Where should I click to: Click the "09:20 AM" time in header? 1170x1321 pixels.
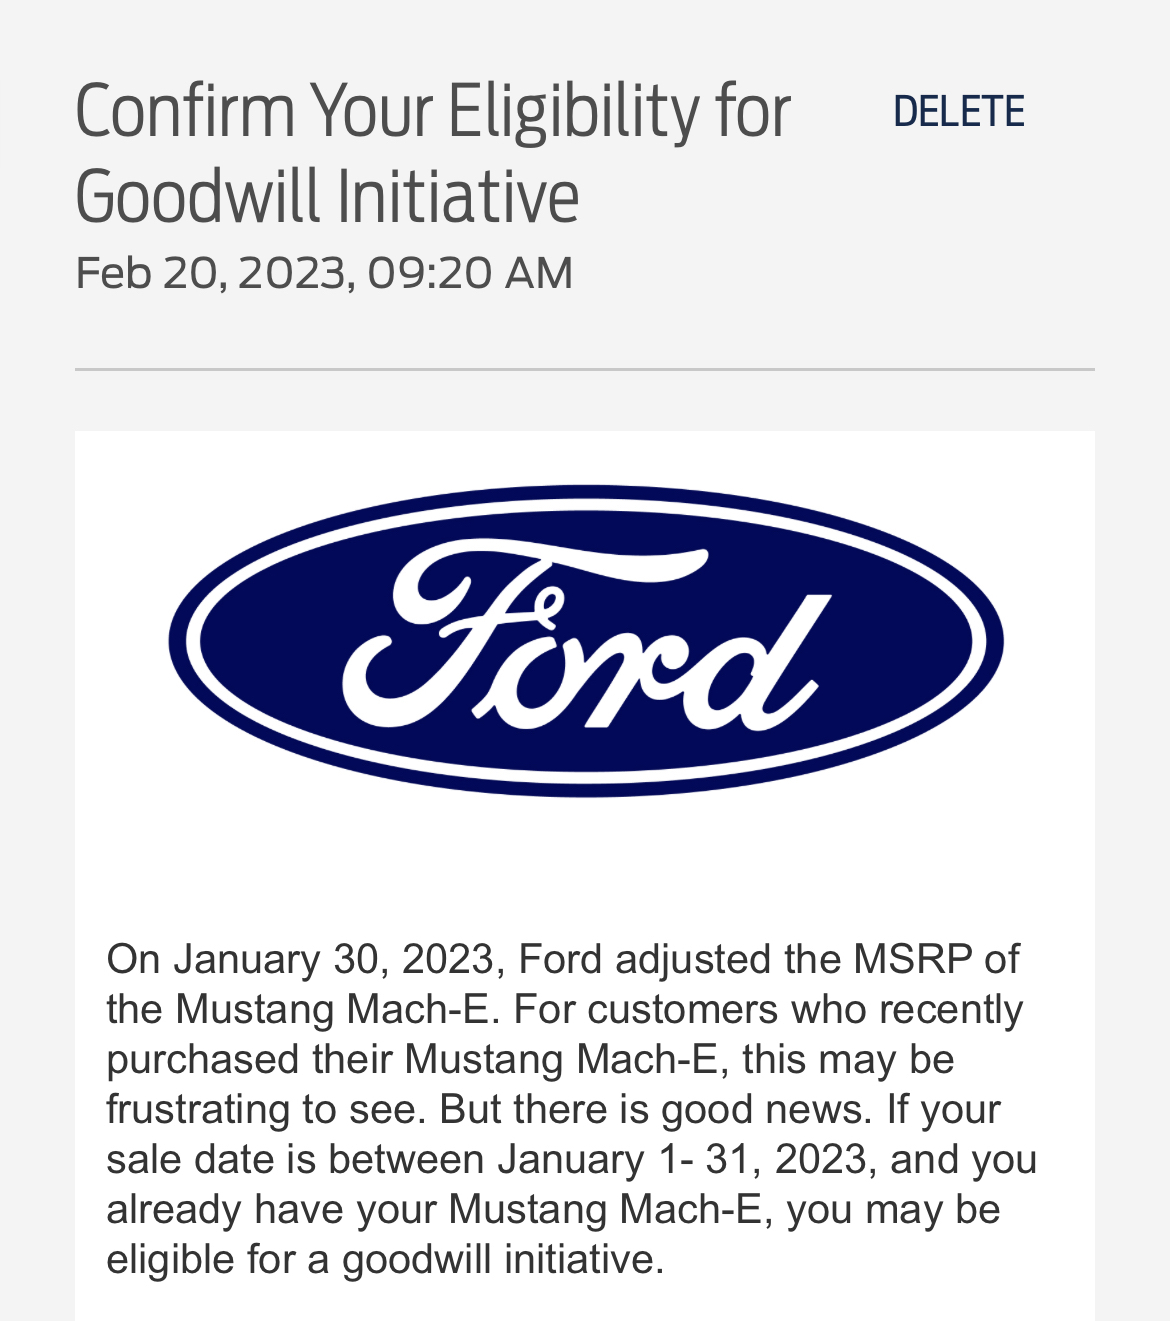470,273
